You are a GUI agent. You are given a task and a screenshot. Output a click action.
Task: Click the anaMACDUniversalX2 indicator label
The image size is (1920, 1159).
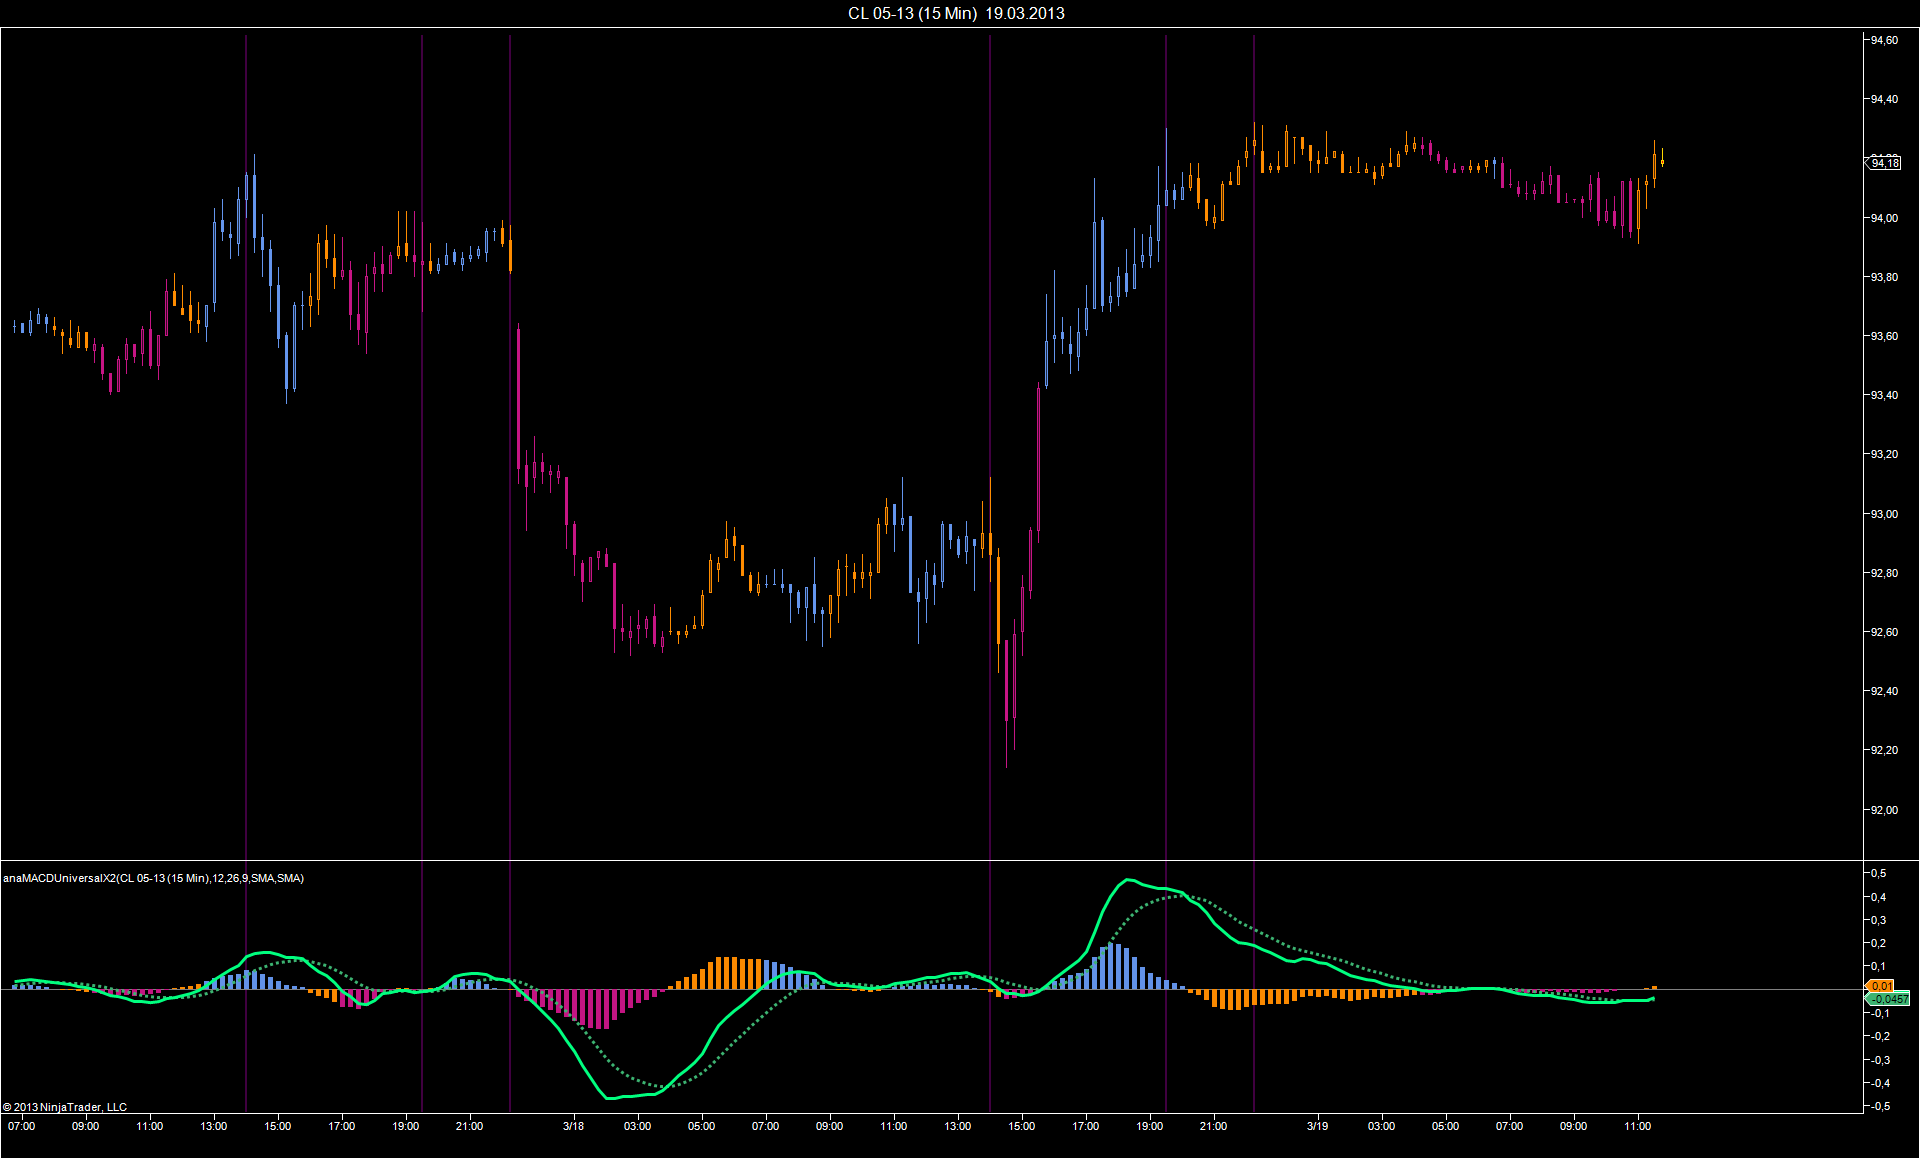(x=153, y=878)
